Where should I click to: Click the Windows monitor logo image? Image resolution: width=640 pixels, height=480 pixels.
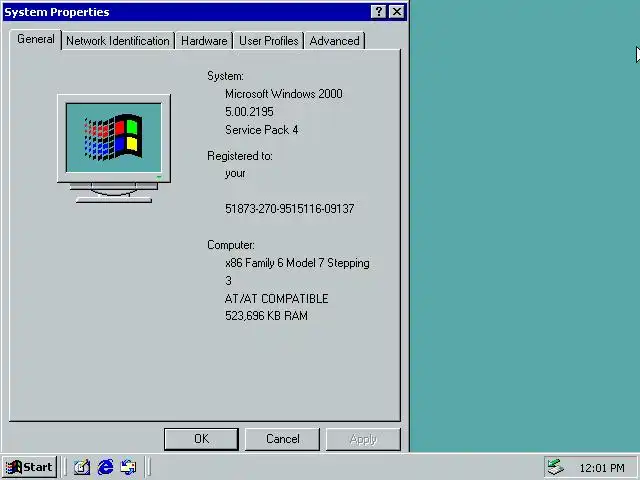tap(114, 149)
